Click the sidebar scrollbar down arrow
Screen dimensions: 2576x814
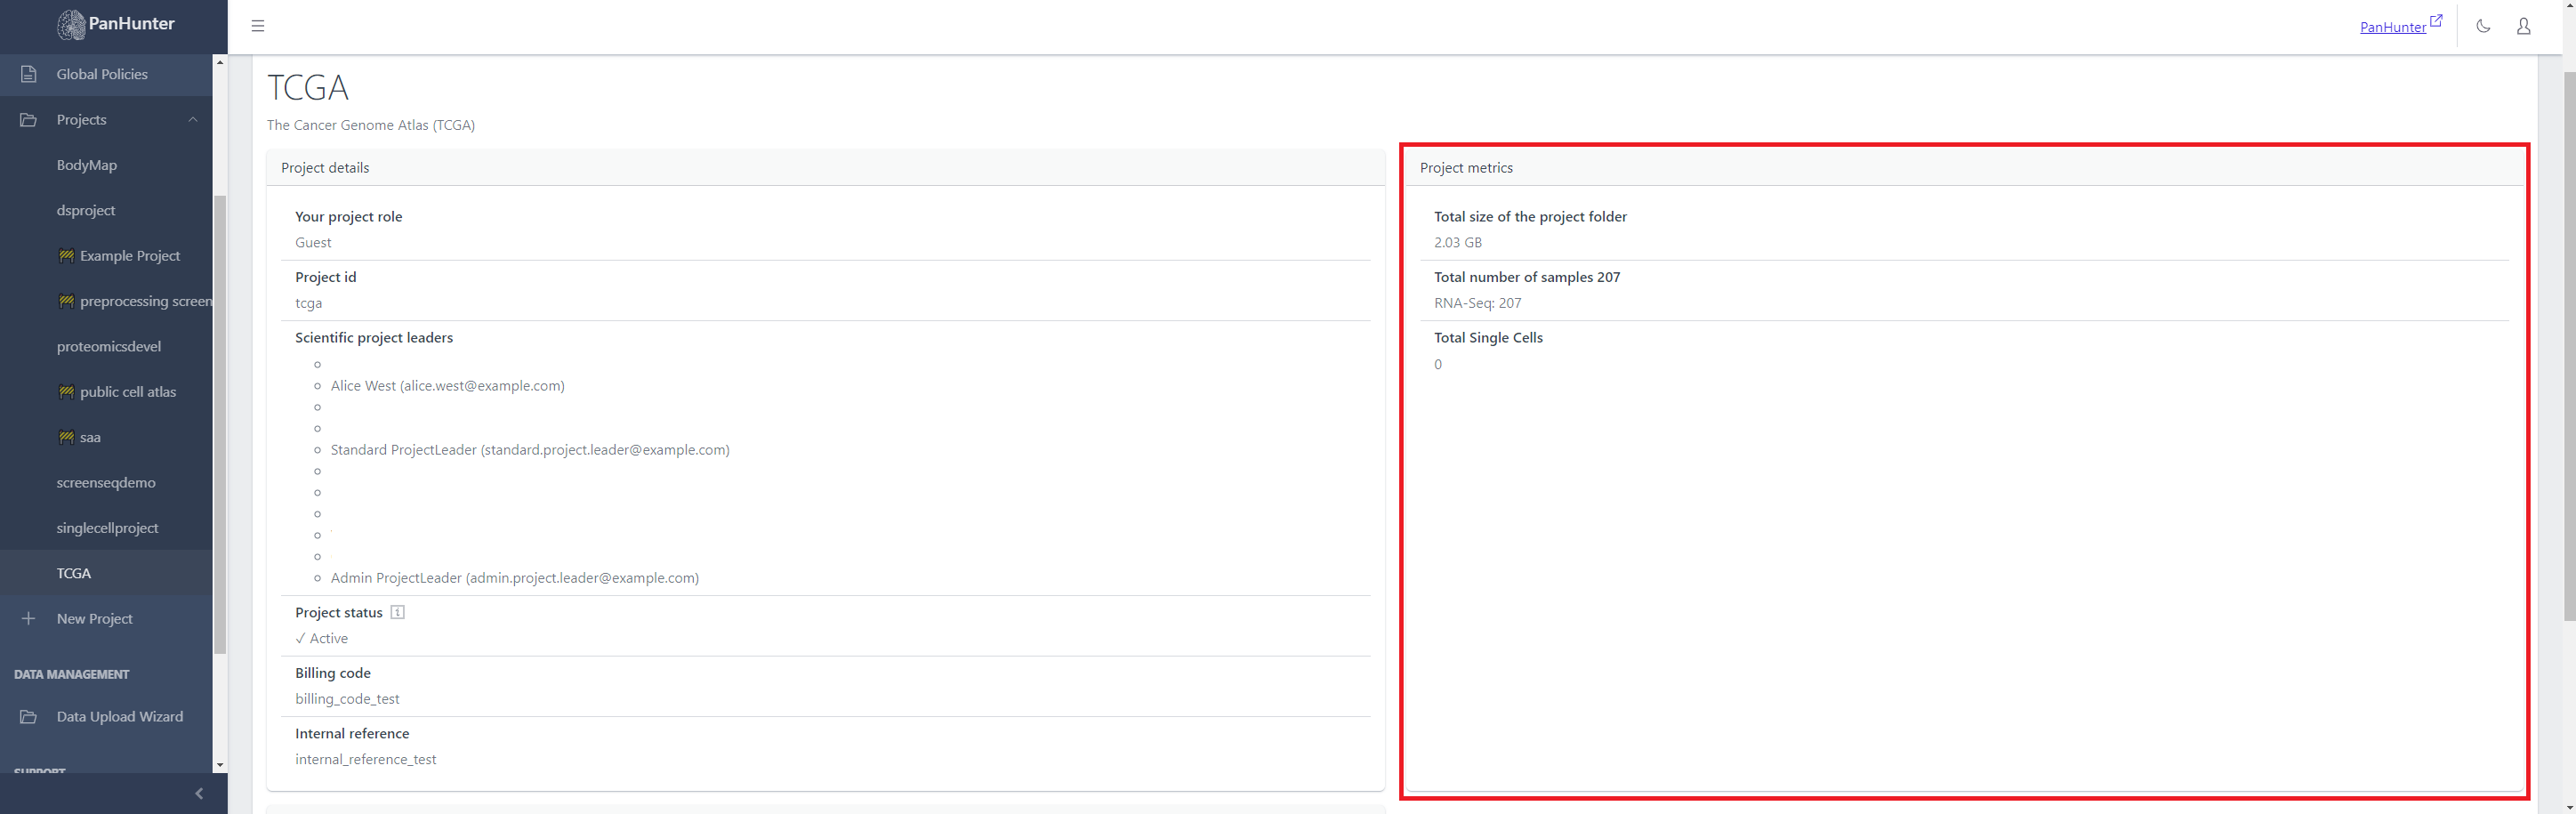point(219,767)
